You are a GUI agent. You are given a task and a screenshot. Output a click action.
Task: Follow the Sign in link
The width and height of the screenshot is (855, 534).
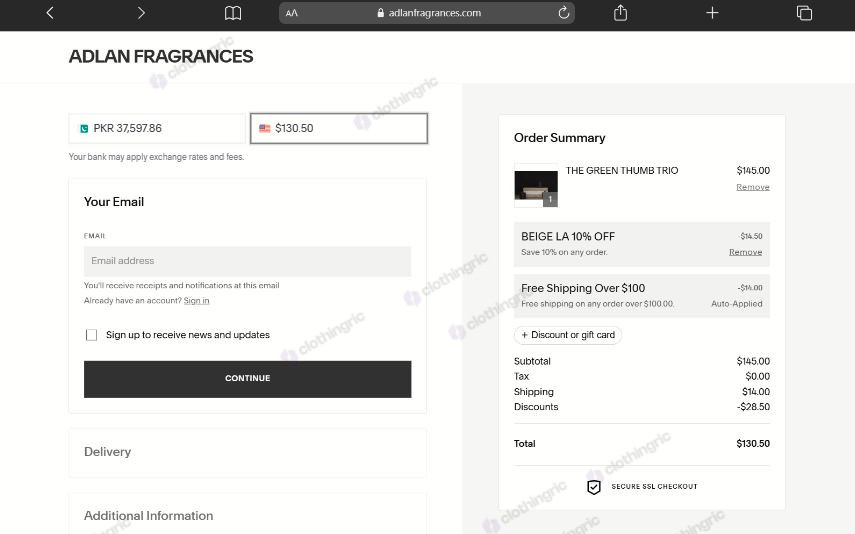[x=196, y=301]
